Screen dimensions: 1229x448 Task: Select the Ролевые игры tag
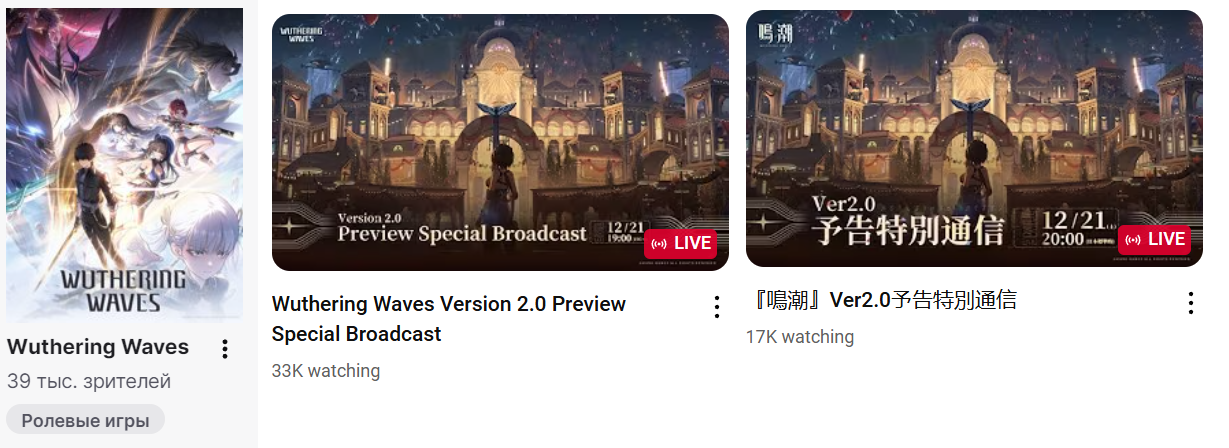click(x=85, y=421)
